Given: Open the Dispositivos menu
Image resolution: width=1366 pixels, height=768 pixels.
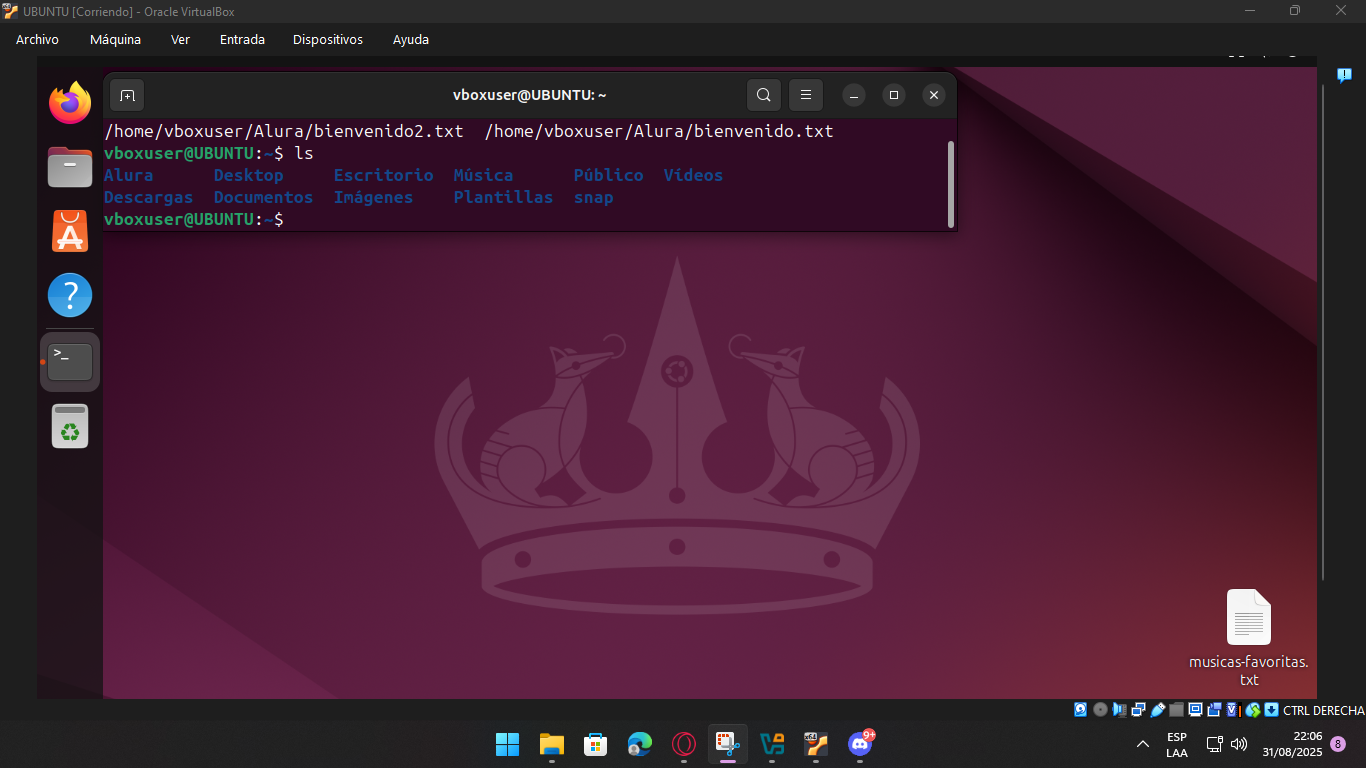Looking at the screenshot, I should click(x=328, y=40).
